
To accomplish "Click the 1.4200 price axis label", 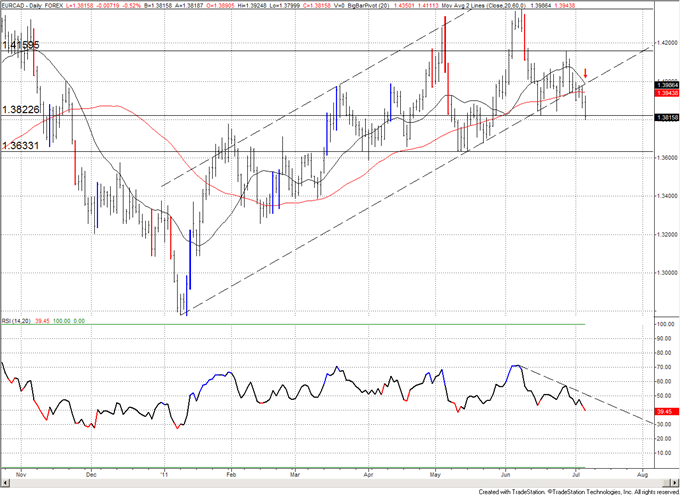I will coord(664,43).
